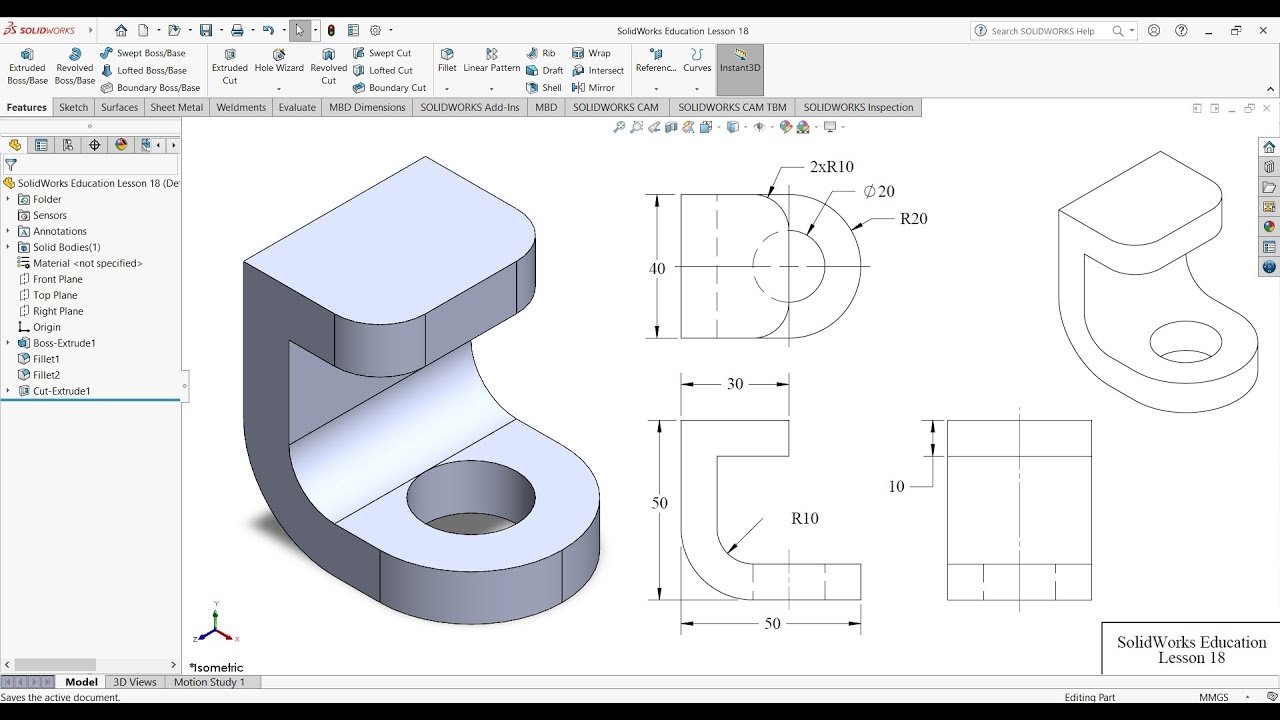Go to the Evaluate tab
The height and width of the screenshot is (720, 1280).
[297, 107]
